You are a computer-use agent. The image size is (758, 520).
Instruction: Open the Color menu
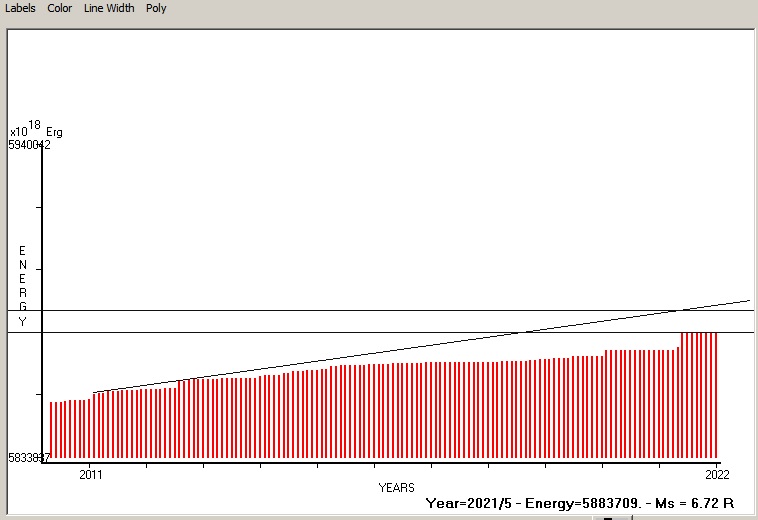[x=60, y=8]
